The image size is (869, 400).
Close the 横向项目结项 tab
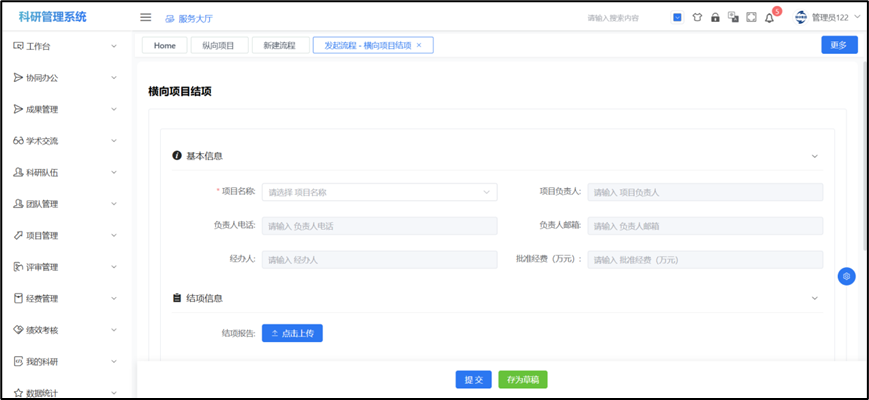pyautogui.click(x=419, y=45)
